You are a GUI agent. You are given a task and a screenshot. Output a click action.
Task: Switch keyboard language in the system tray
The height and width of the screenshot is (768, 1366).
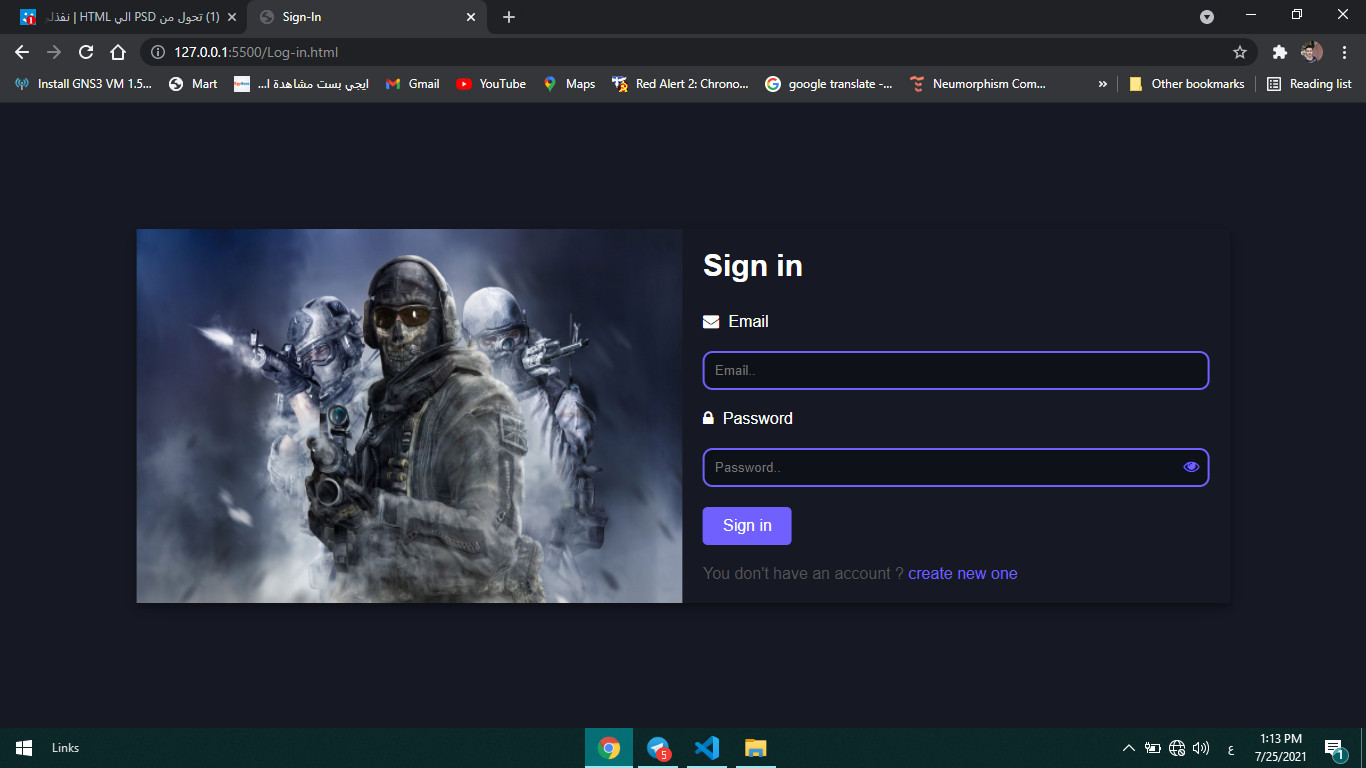click(1232, 747)
